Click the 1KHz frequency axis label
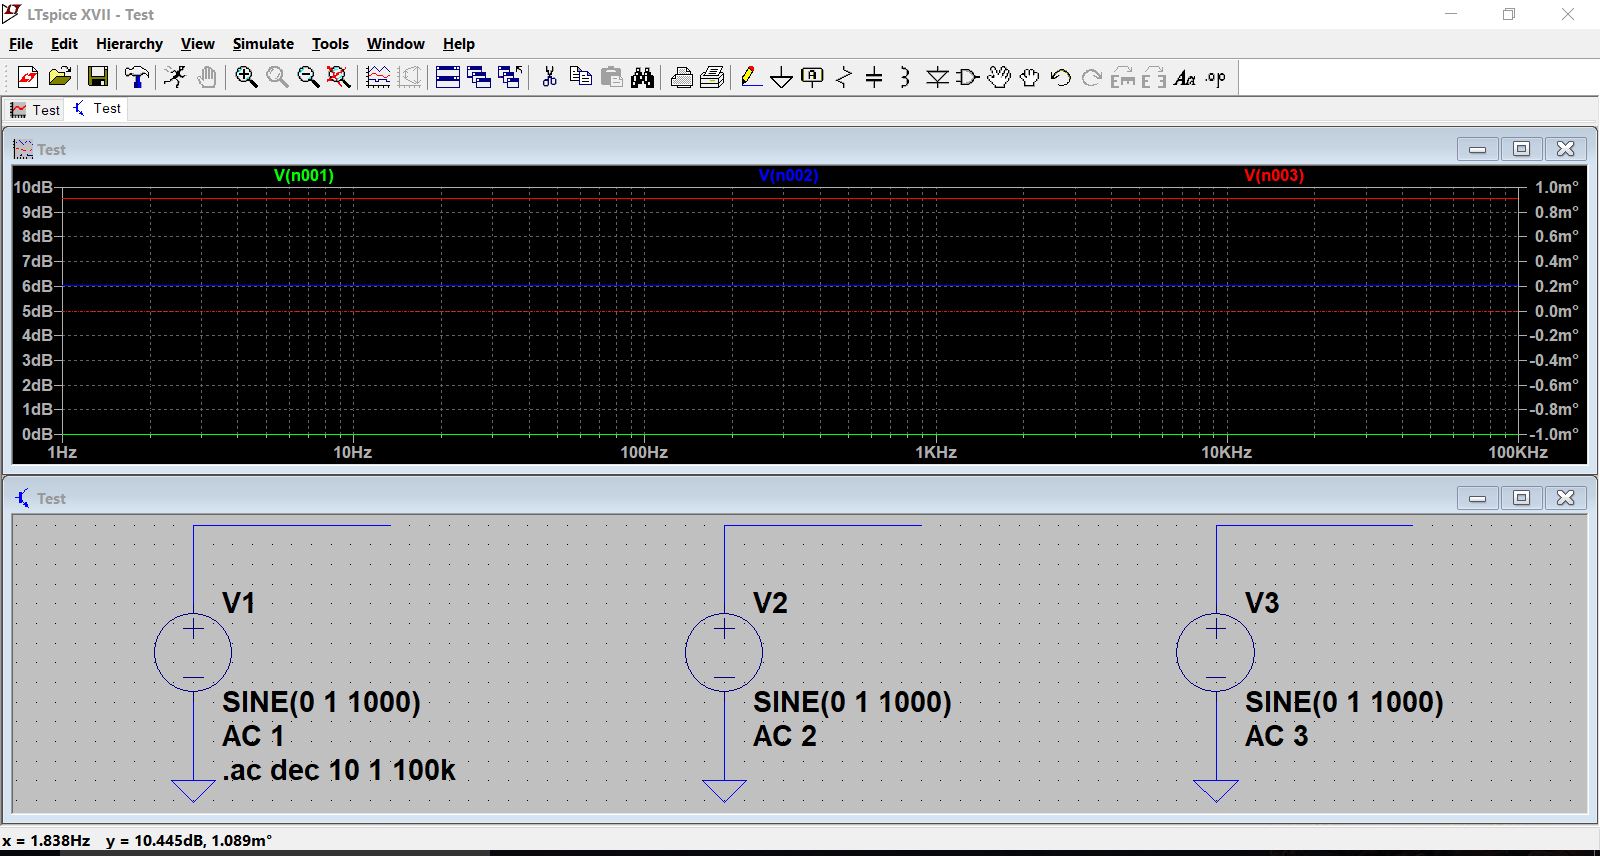Image resolution: width=1600 pixels, height=856 pixels. tap(936, 452)
